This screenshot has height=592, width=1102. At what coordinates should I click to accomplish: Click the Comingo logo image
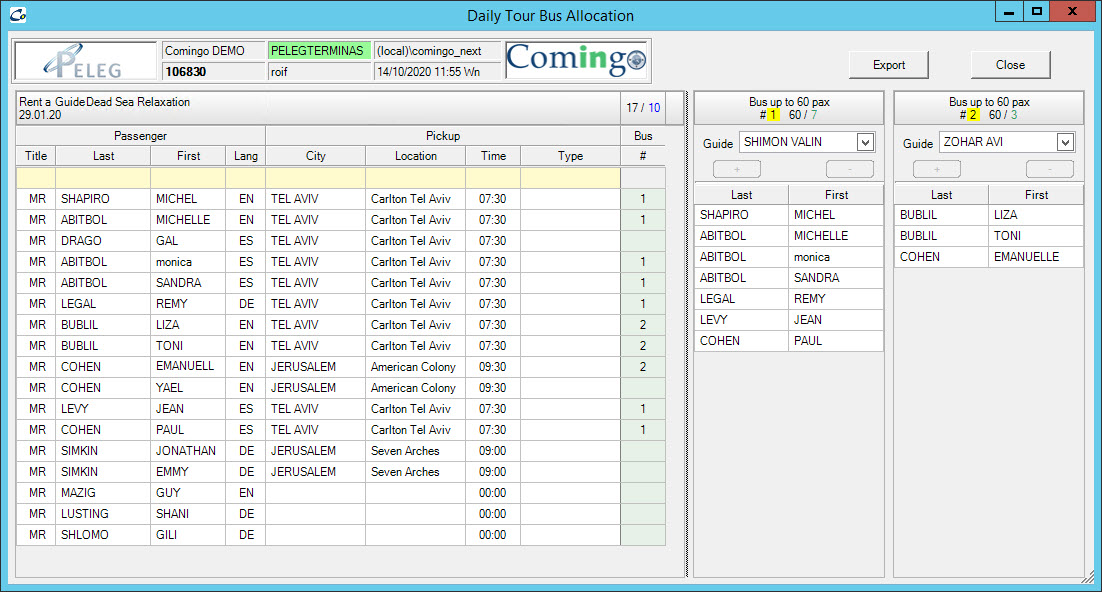point(576,61)
